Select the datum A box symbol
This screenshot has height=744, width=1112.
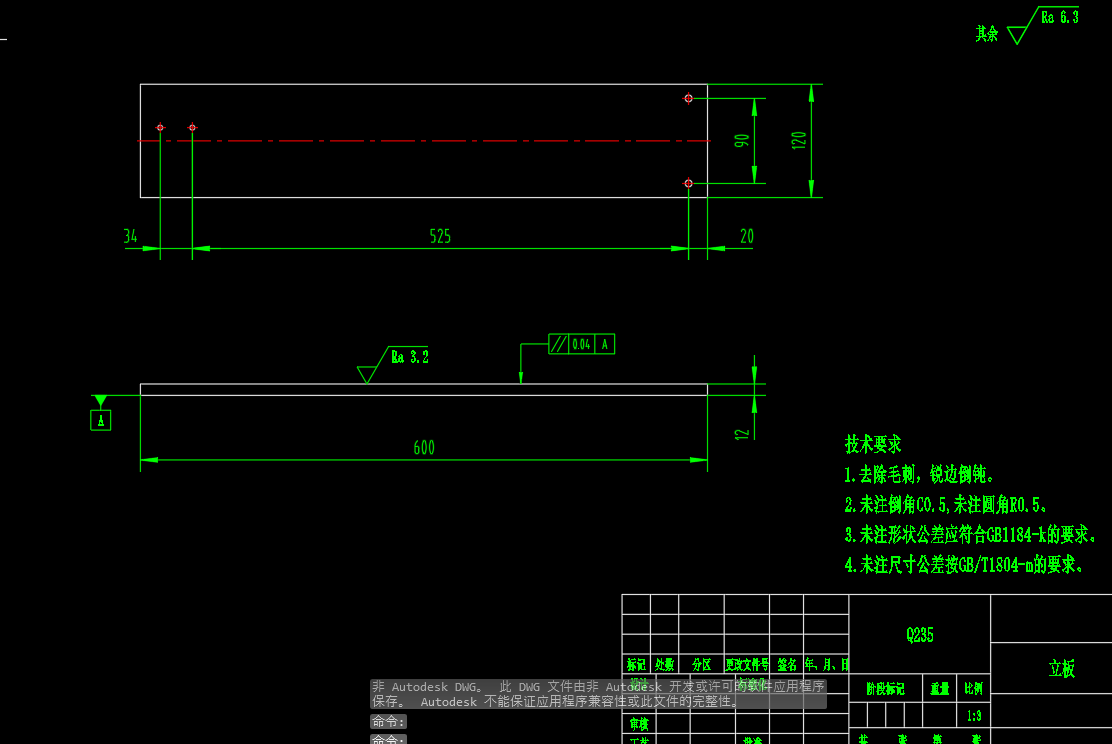coord(101,421)
